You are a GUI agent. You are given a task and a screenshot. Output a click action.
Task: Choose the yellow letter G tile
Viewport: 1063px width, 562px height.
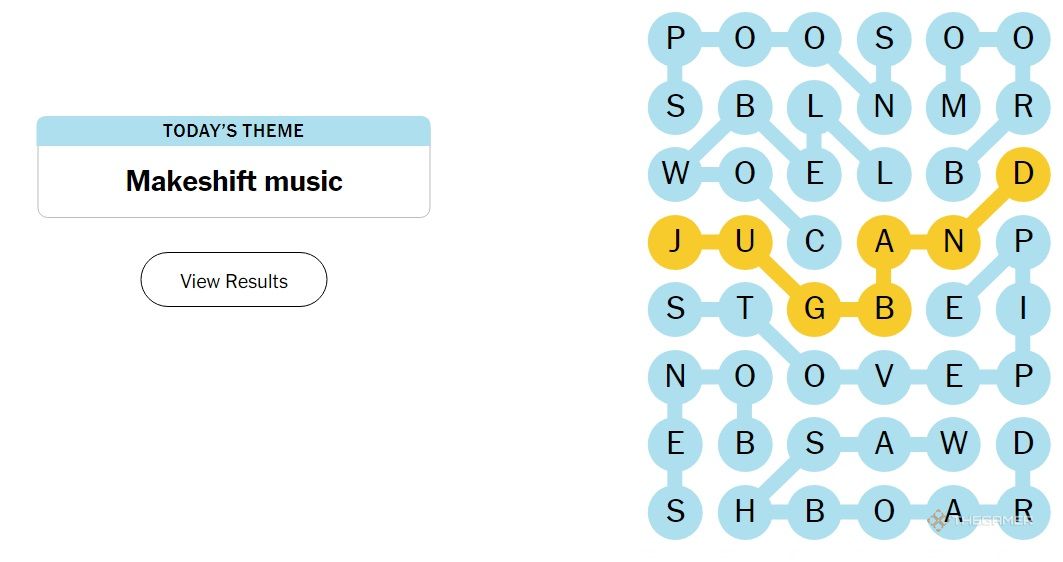pyautogui.click(x=814, y=309)
